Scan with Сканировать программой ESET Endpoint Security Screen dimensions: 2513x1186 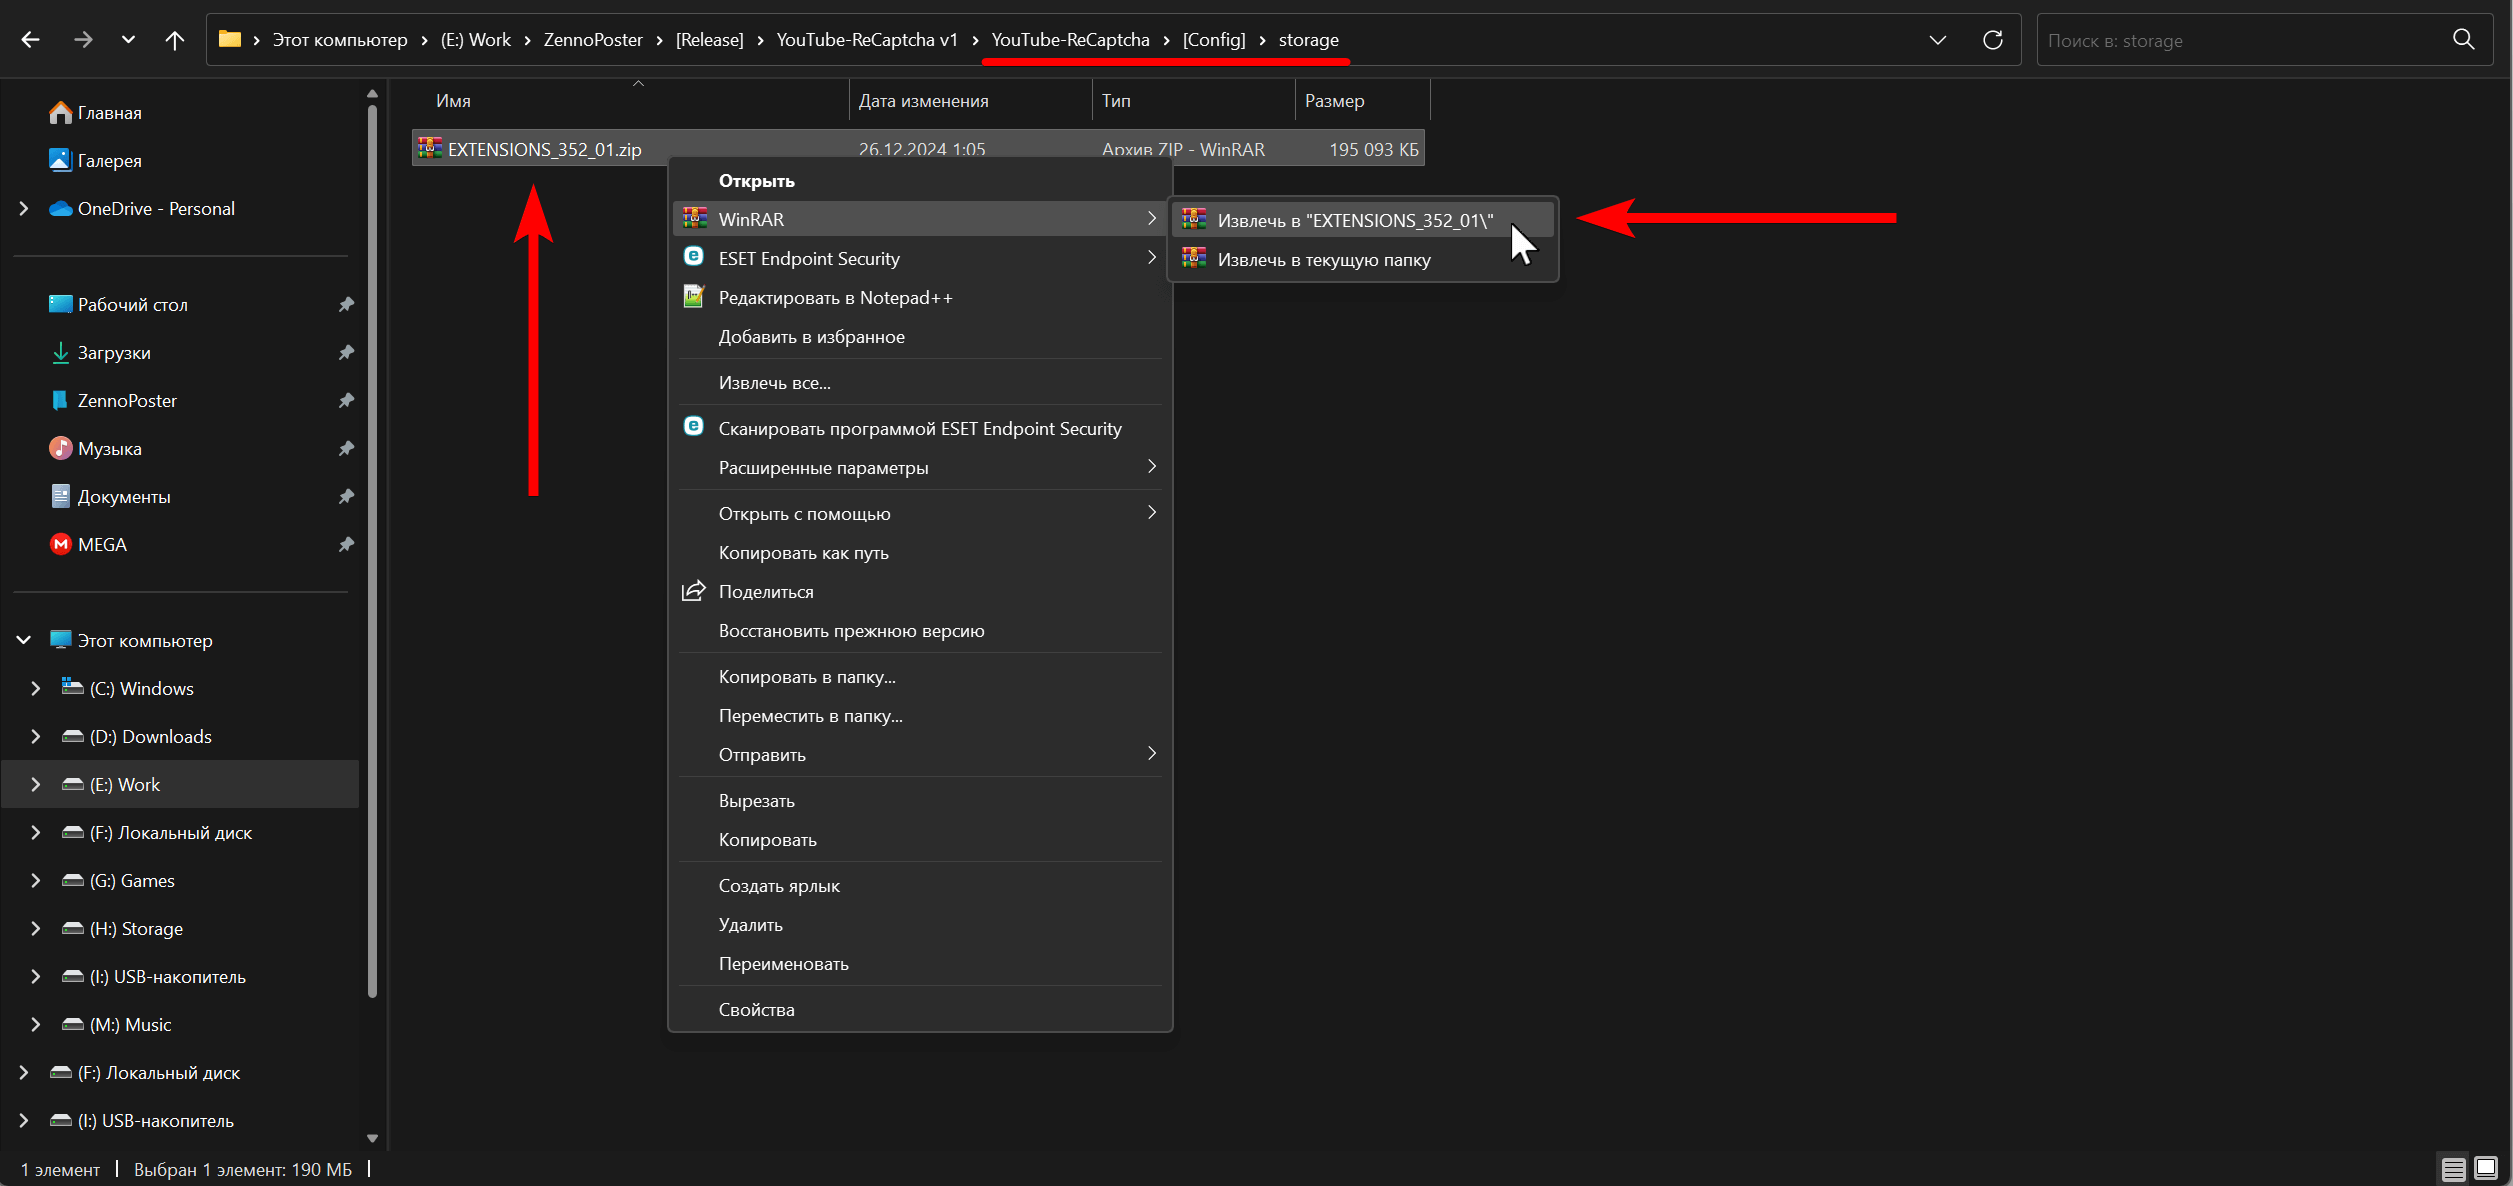920,429
